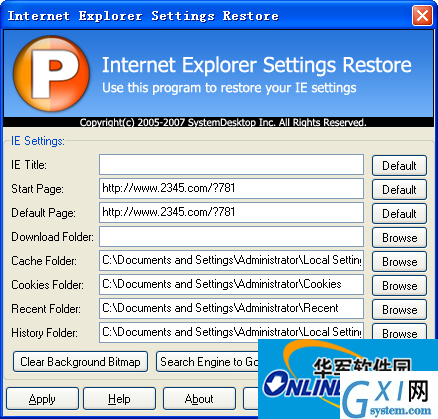Click the Cache Folder path field
Screen dimensions: 438x419
tap(231, 260)
